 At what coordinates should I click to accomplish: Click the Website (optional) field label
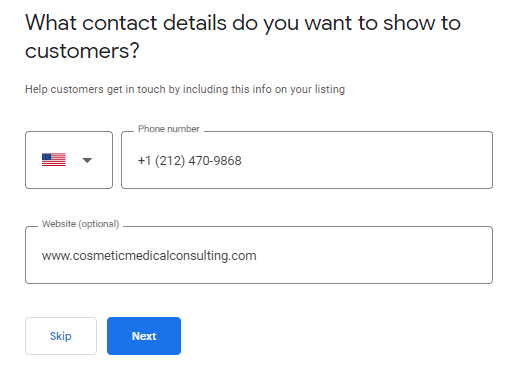pos(80,224)
